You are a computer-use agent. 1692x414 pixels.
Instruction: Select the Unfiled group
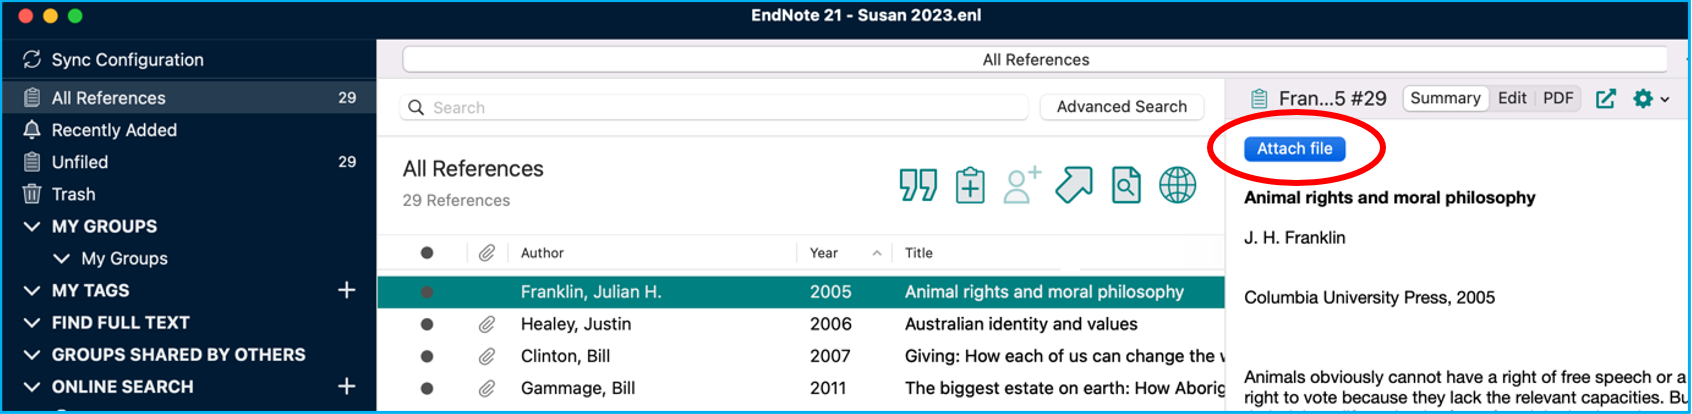[190, 162]
